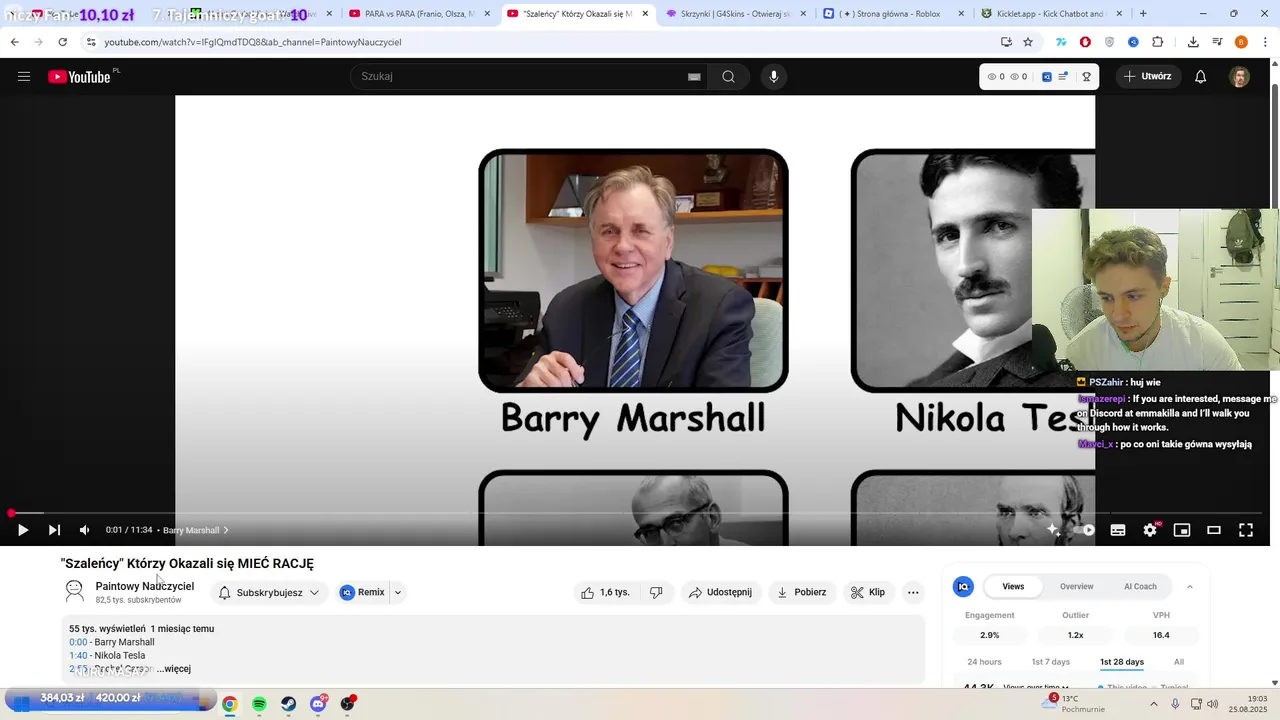This screenshot has width=1280, height=720.
Task: Open the Chrome three-dot menu
Action: pos(1265,42)
